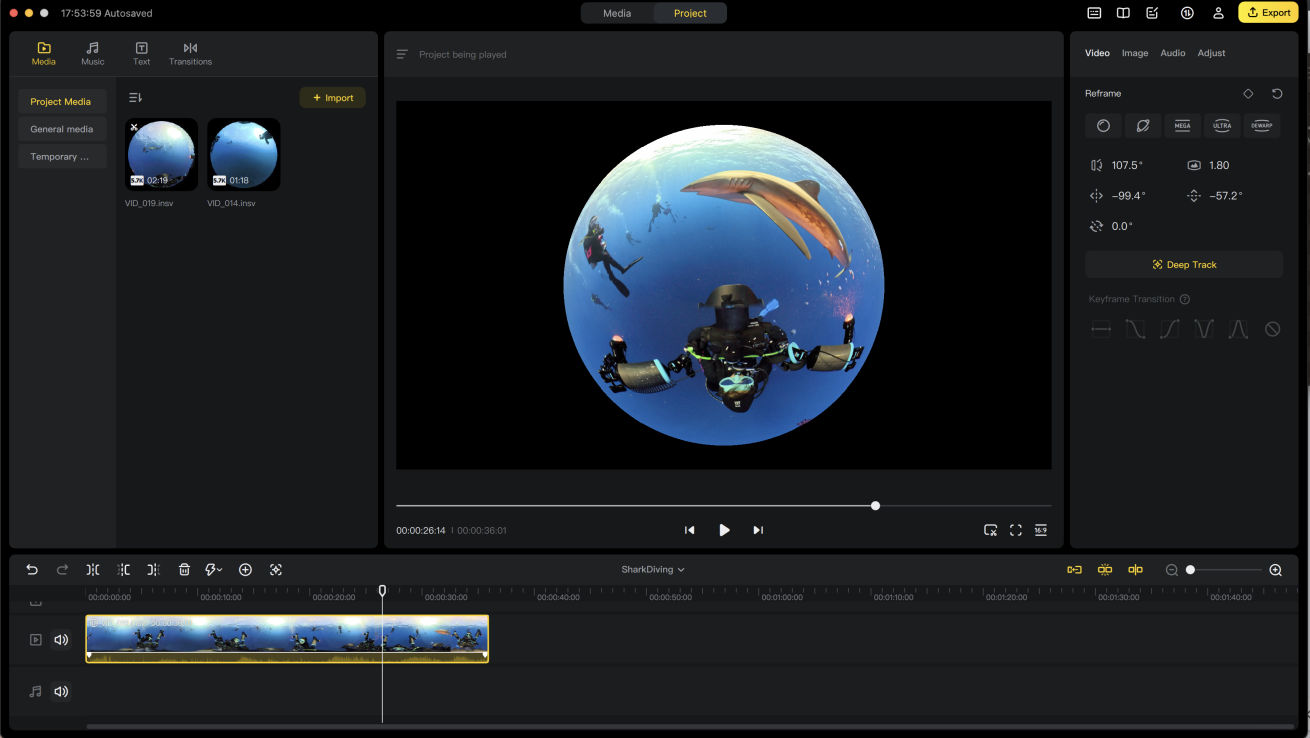Add a keyframe with the diamond icon
The image size is (1310, 738).
point(1248,94)
